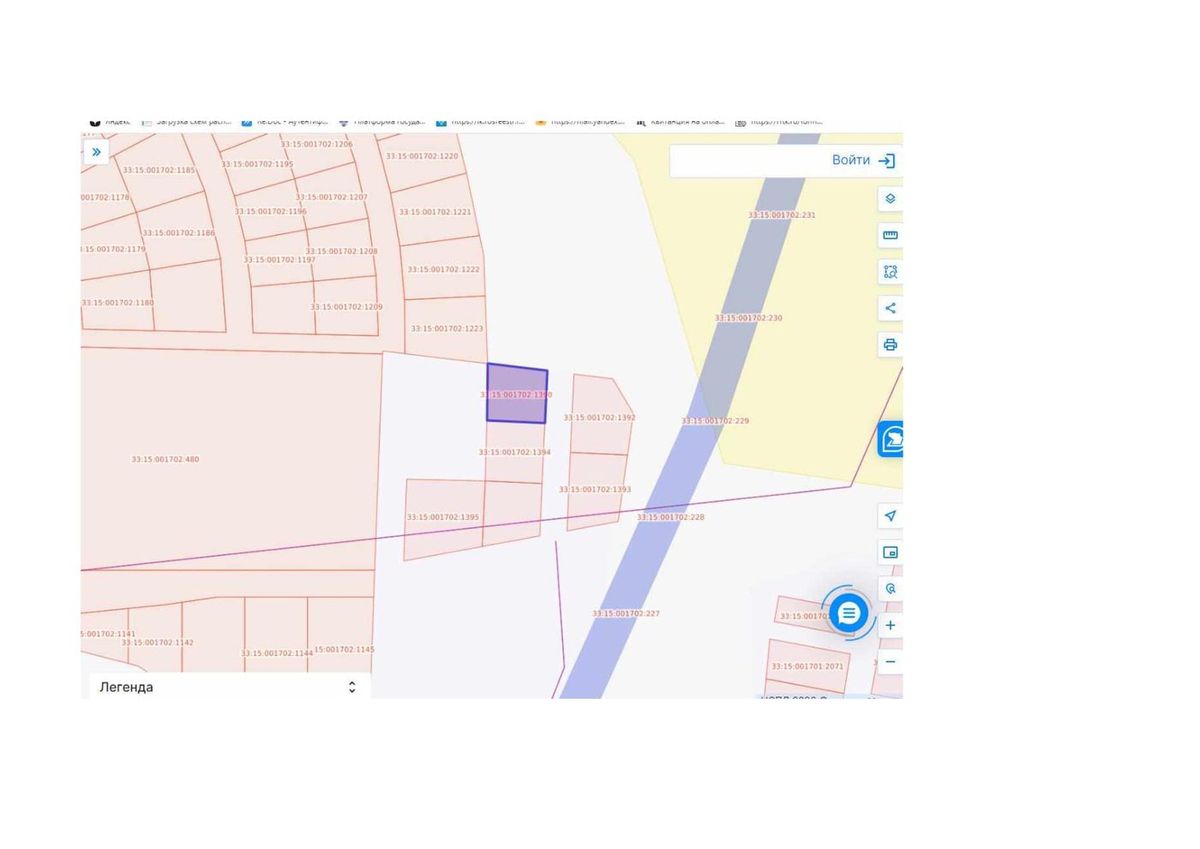Click parcel label 15:001702:1145
This screenshot has width=1200, height=849.
pos(345,649)
